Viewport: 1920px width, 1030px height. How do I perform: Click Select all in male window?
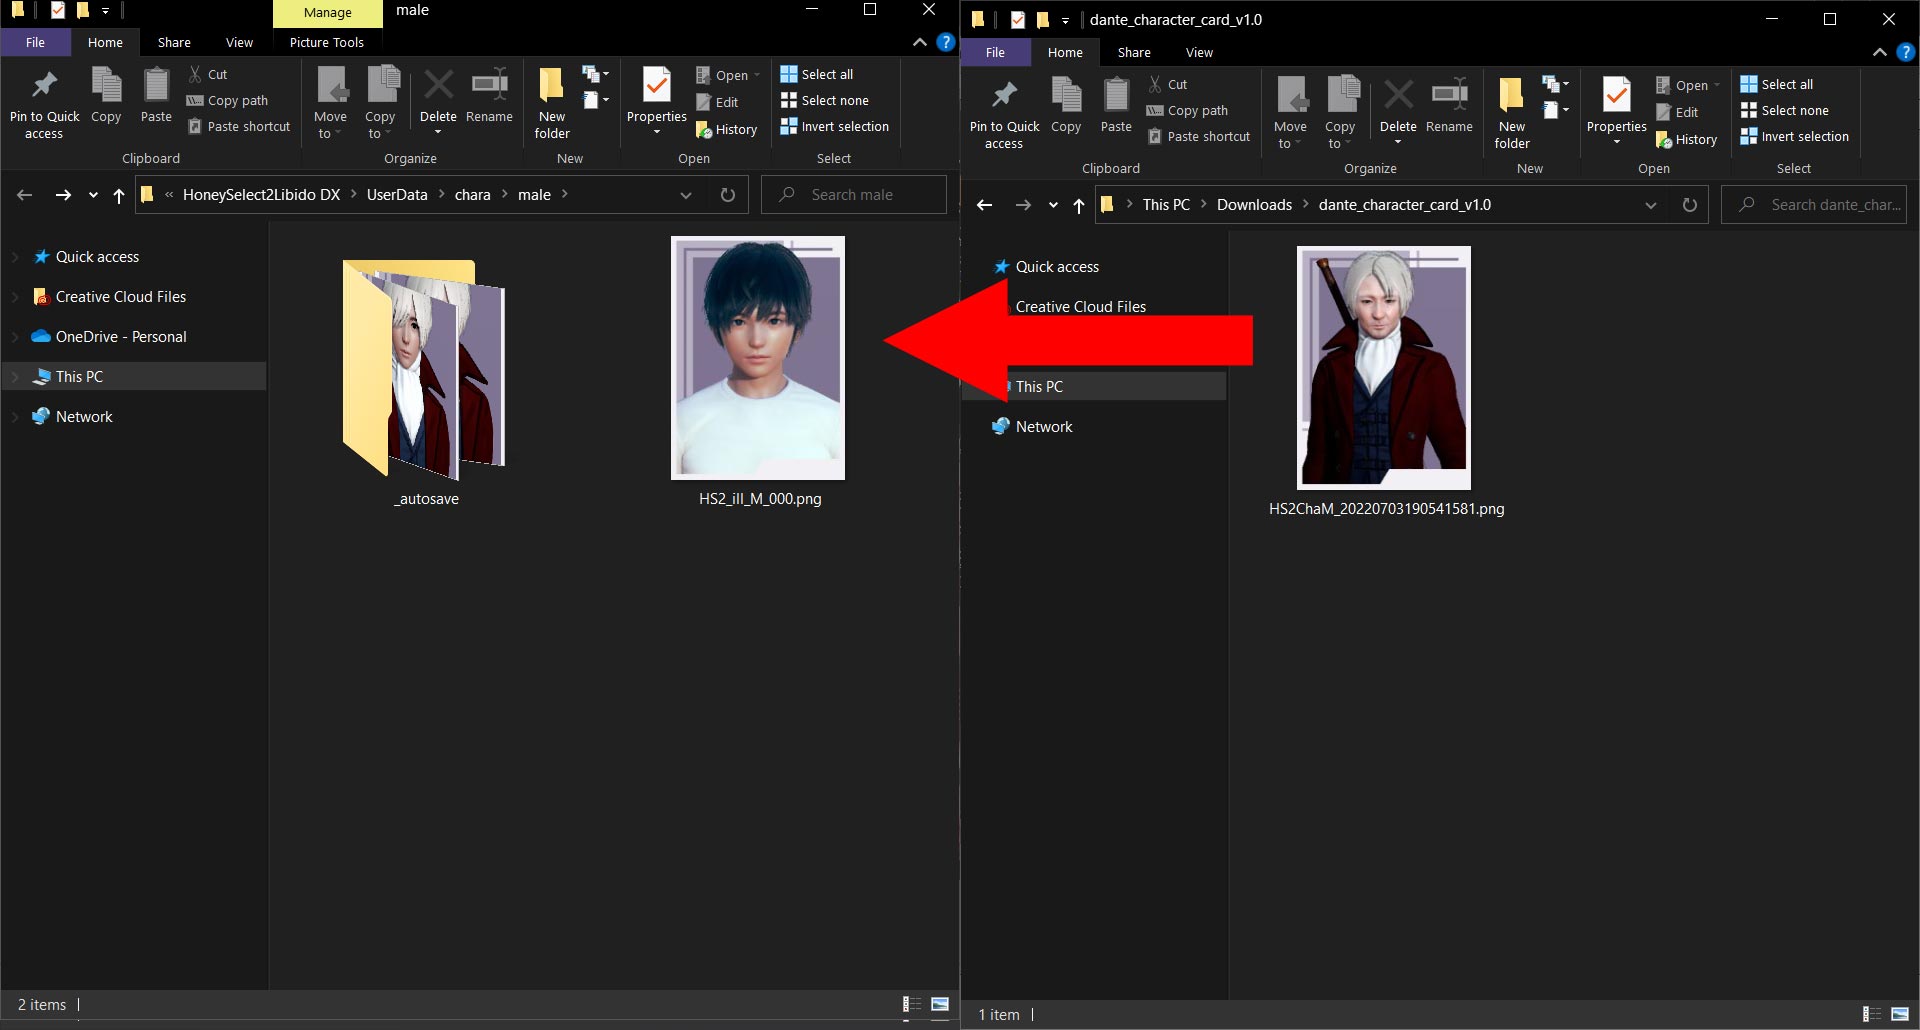[x=817, y=74]
